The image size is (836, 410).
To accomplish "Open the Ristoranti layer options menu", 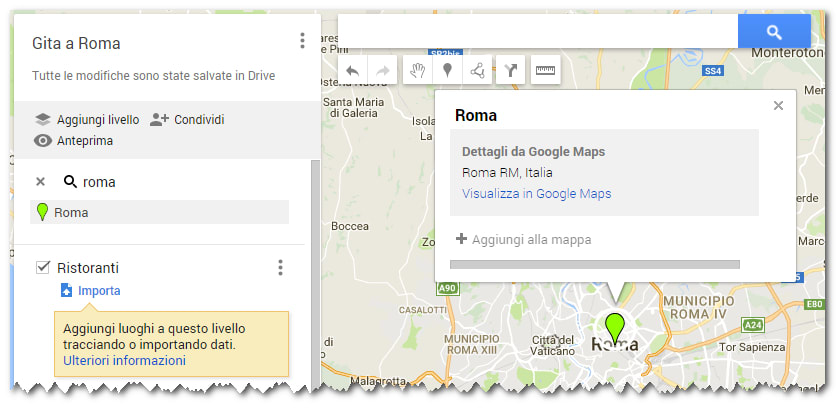I will click(x=280, y=268).
